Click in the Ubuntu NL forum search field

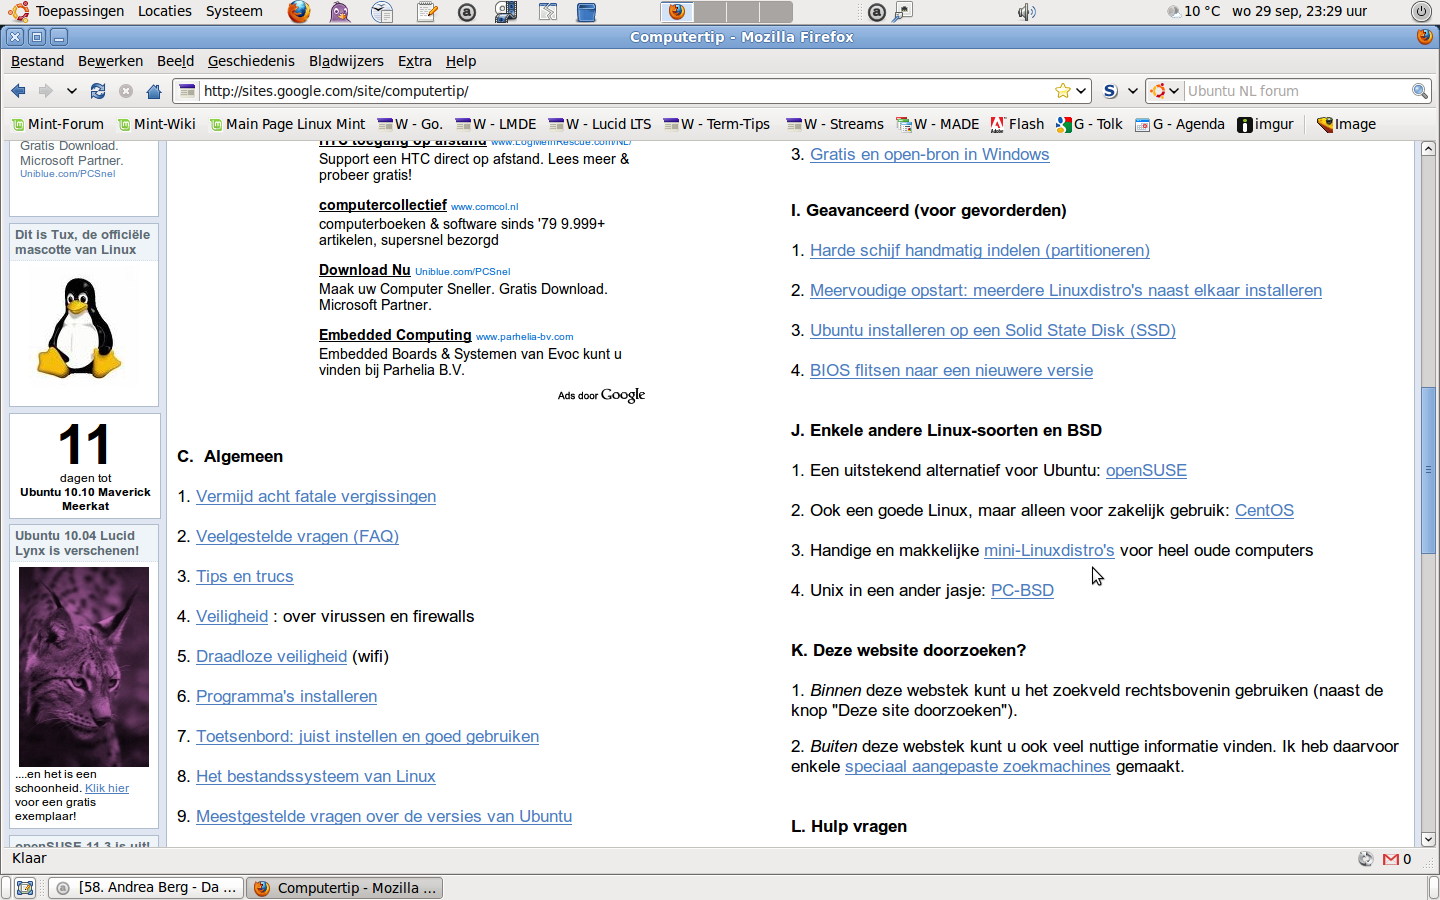pos(1297,91)
